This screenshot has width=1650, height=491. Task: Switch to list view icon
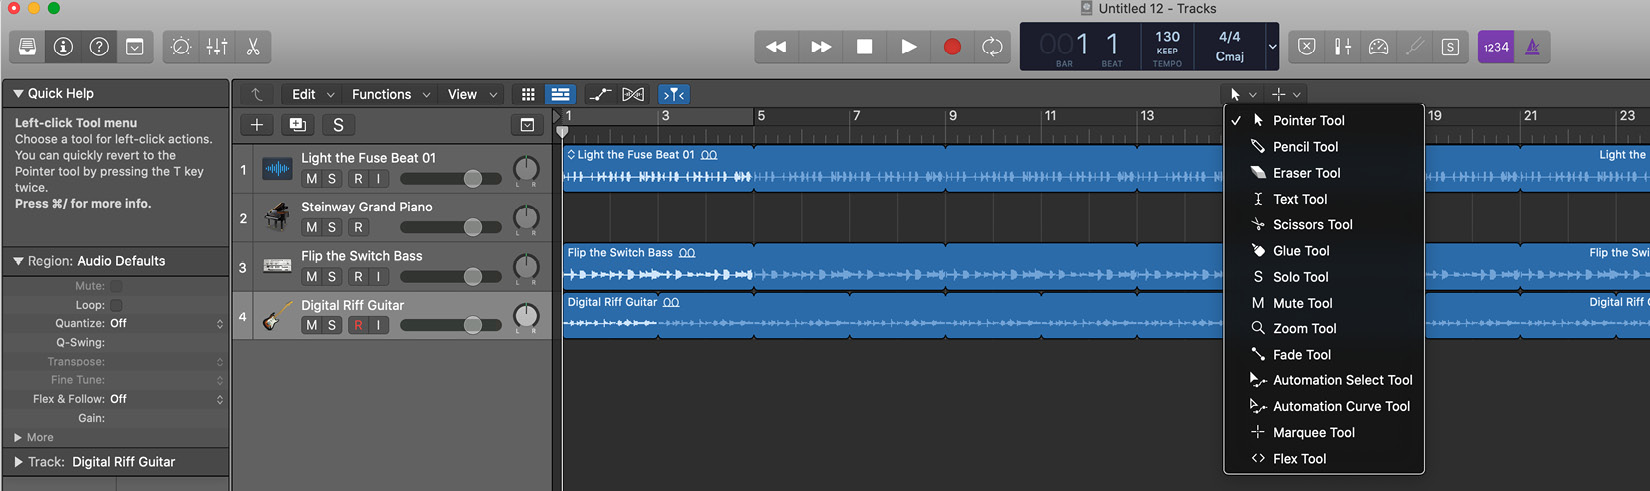coord(560,94)
